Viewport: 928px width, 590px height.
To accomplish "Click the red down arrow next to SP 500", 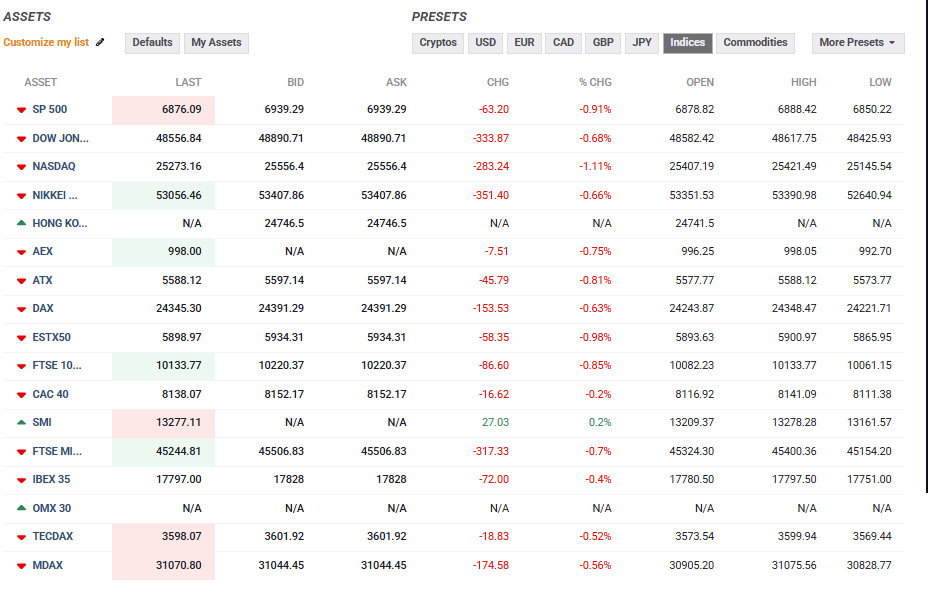I will (x=21, y=109).
